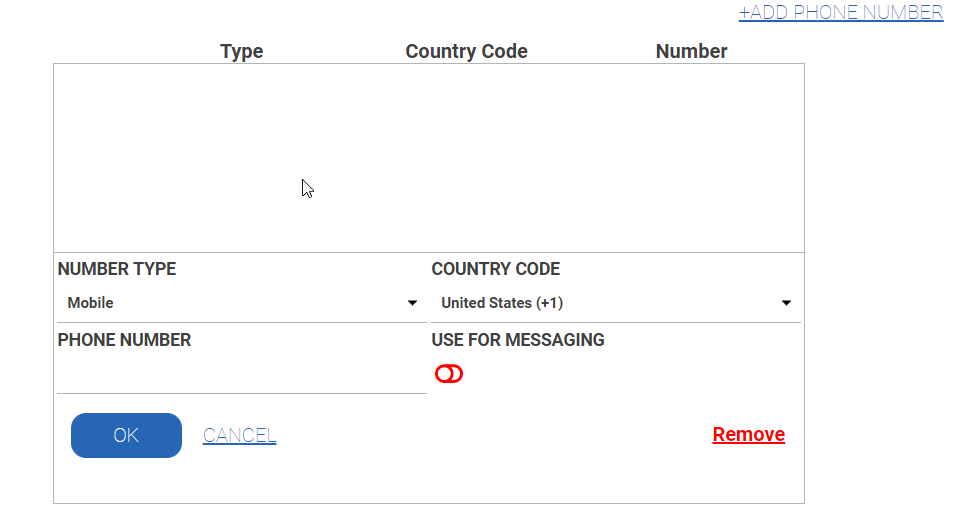The width and height of the screenshot is (955, 506).
Task: Click the CANCEL link
Action: (x=239, y=435)
